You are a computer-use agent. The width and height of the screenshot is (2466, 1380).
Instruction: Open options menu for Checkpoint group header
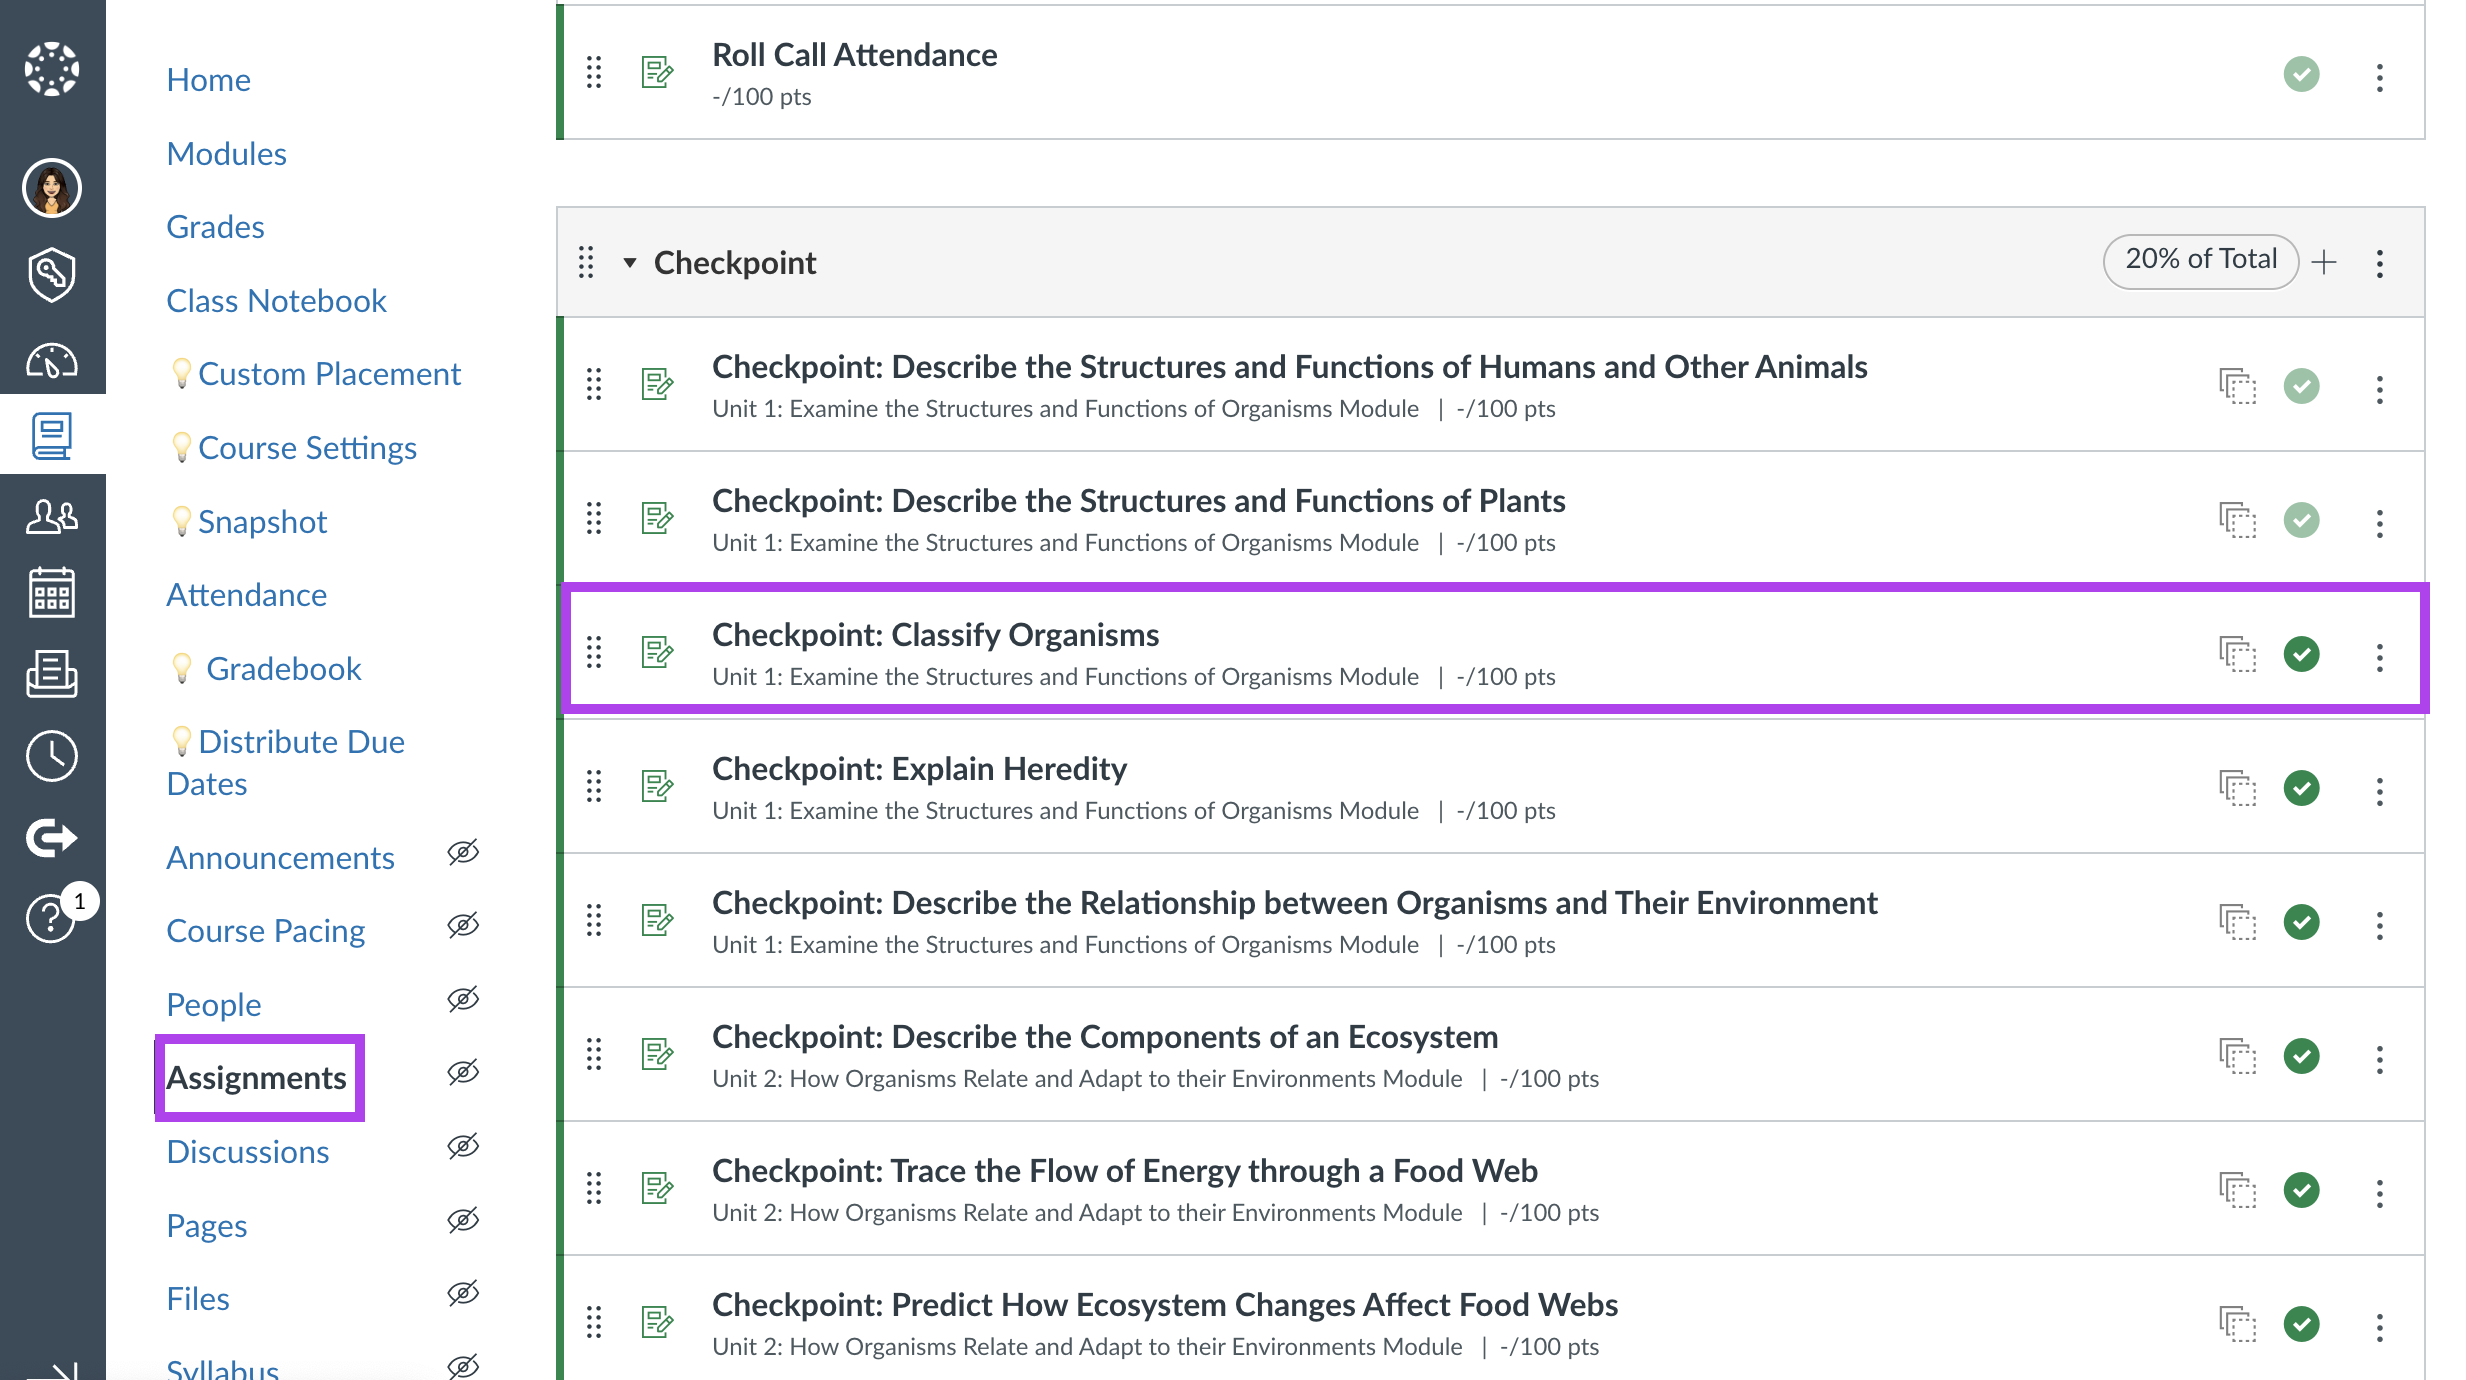pos(2380,263)
